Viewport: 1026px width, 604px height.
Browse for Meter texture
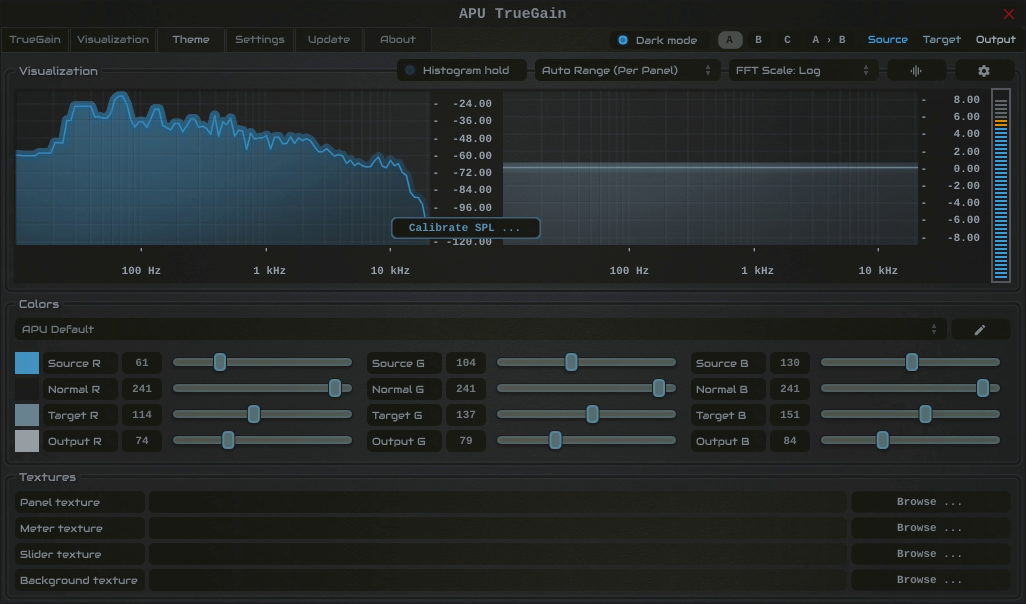point(930,528)
